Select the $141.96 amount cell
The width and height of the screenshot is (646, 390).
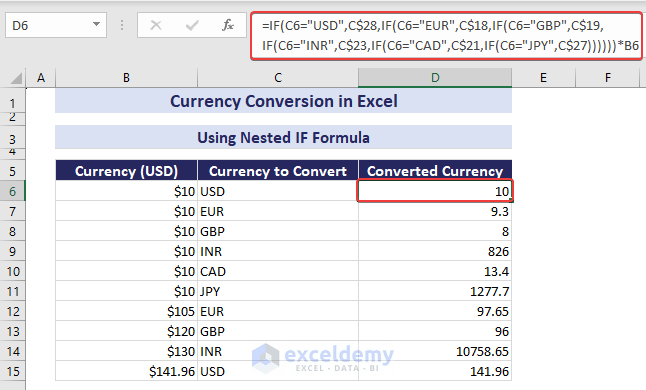[x=126, y=371]
